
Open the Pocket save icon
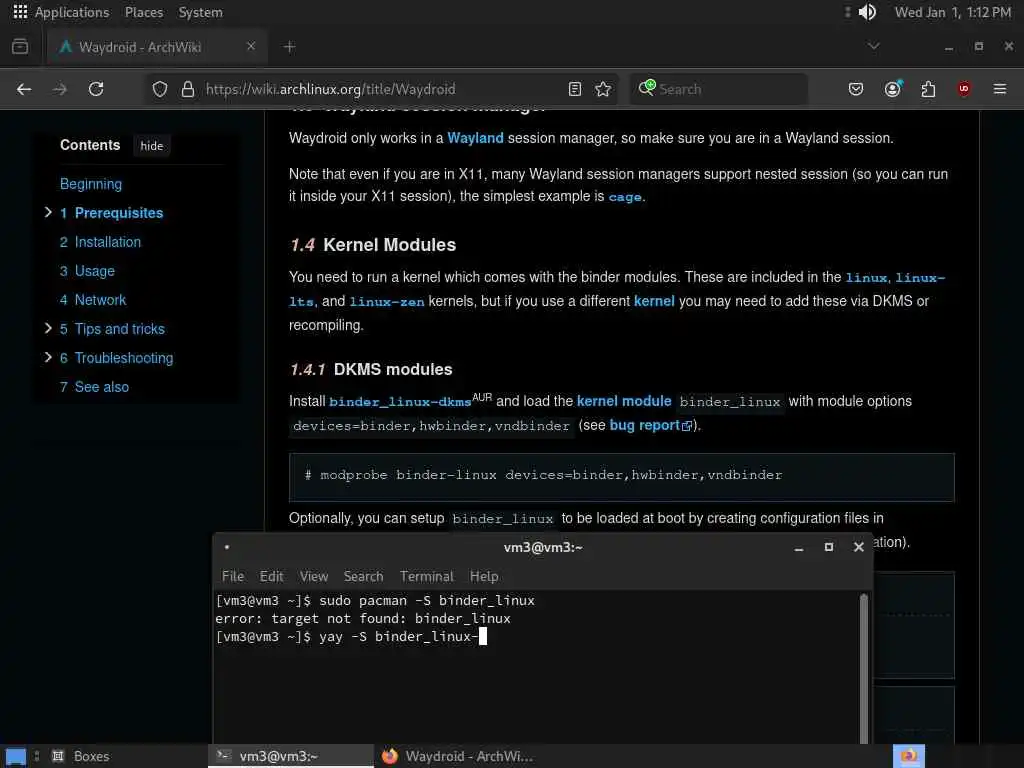tap(856, 89)
